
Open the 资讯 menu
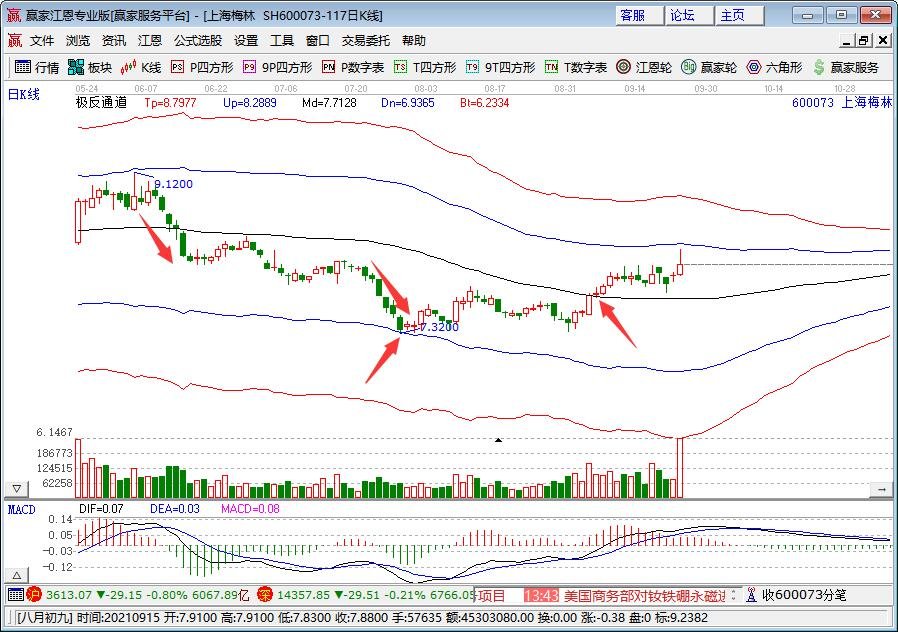(114, 41)
